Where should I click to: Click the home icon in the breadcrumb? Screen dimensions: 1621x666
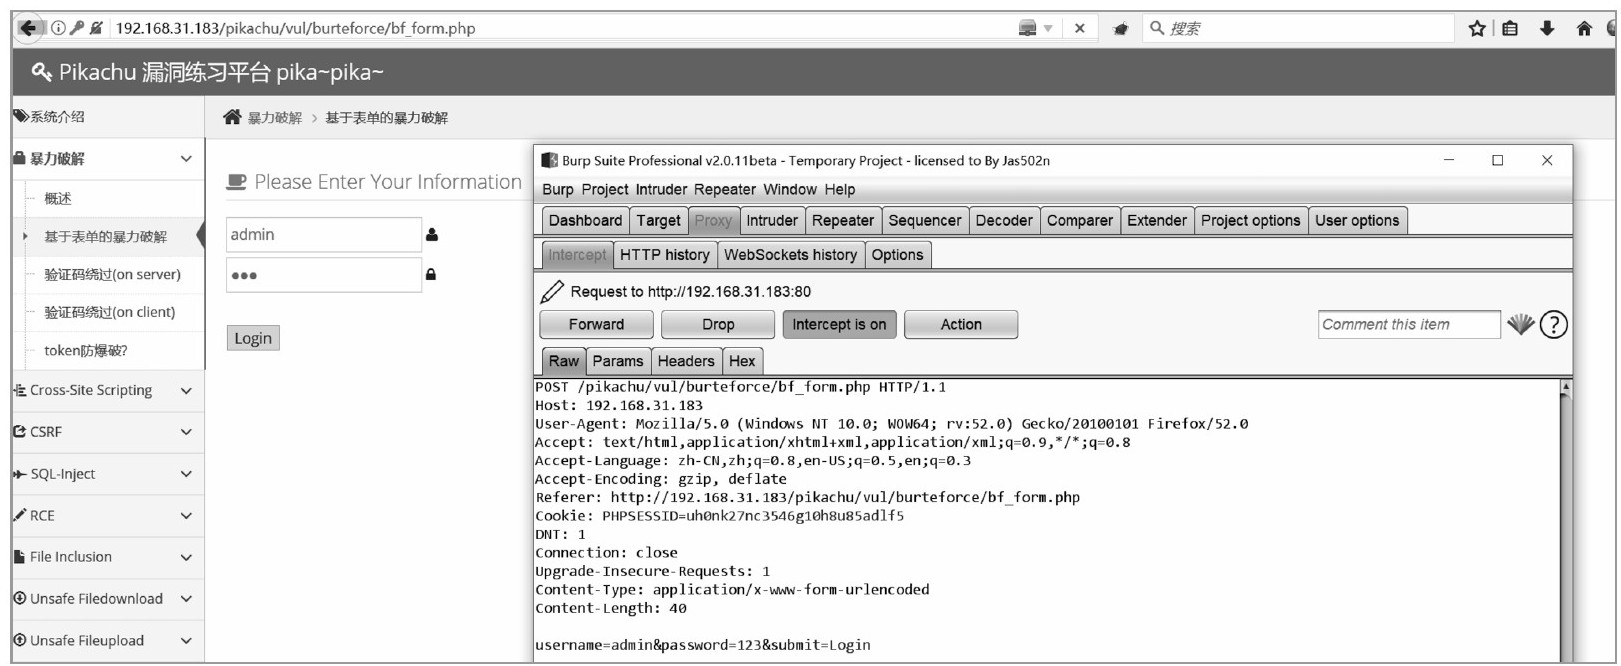pos(232,117)
